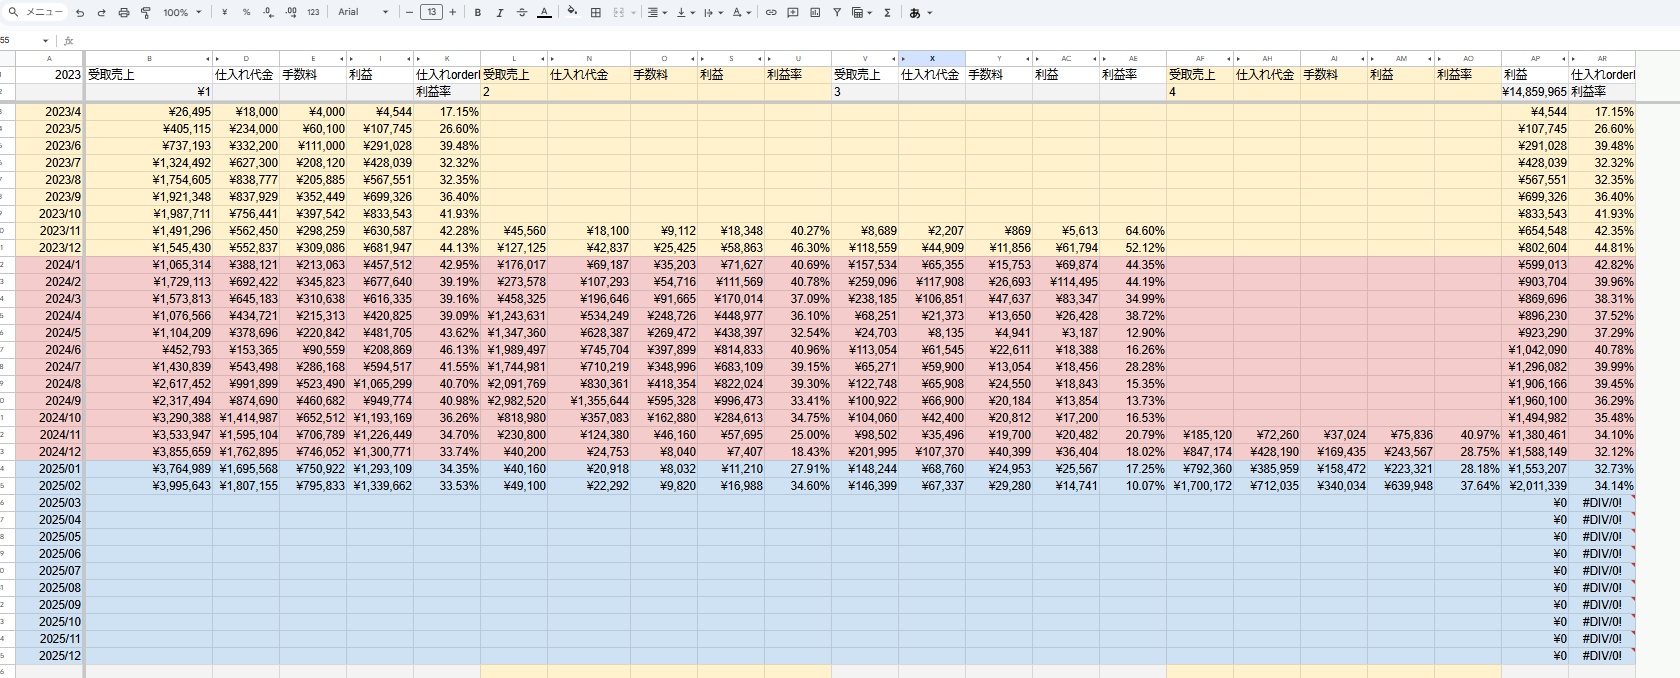Expand hidden columns after column L
Image resolution: width=1680 pixels, height=678 pixels.
543,59
